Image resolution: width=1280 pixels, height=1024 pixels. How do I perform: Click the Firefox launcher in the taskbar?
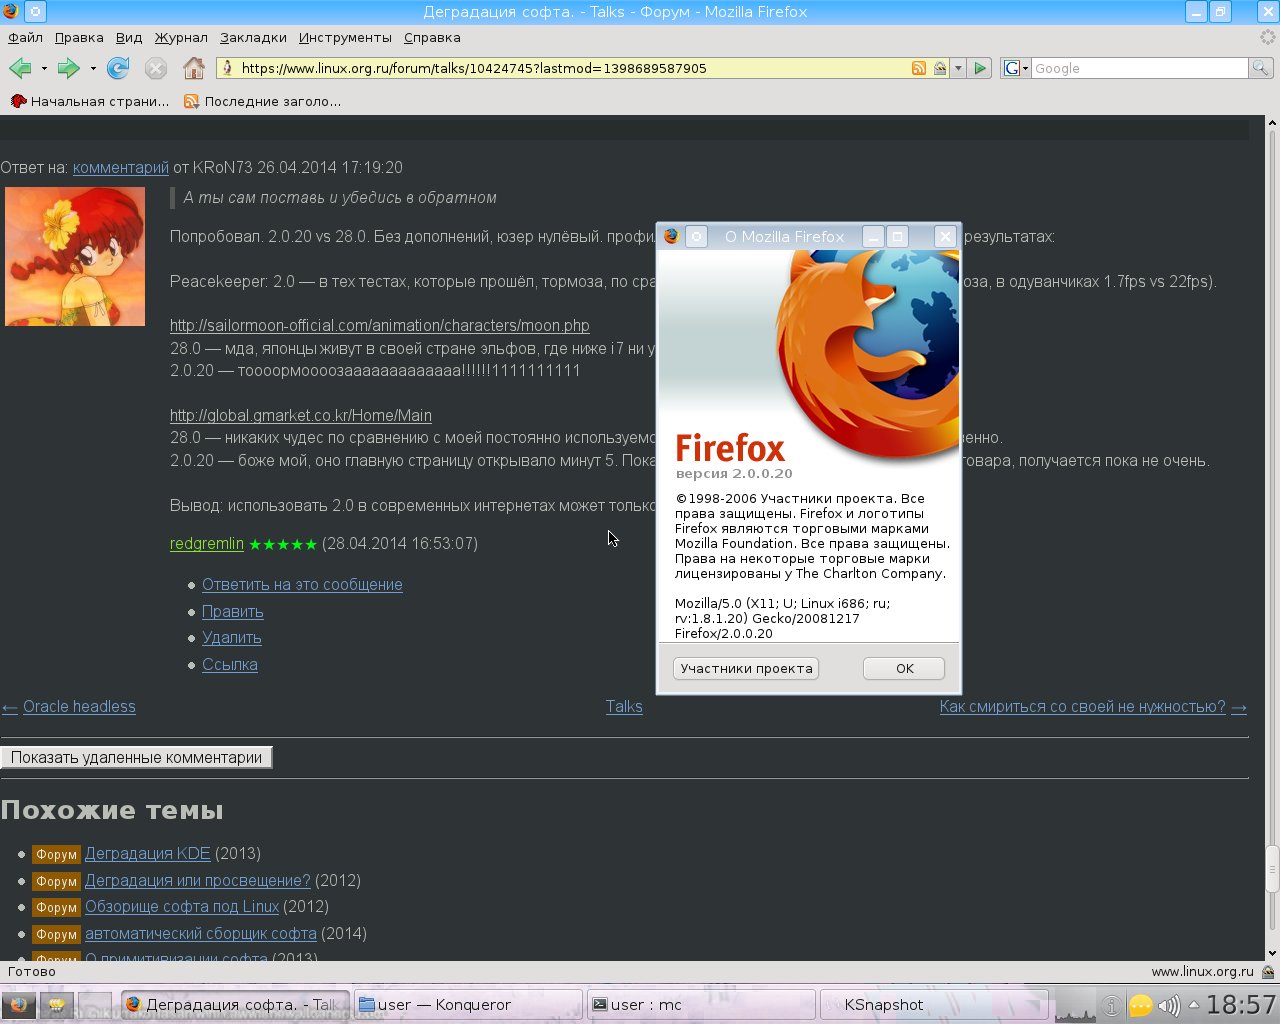click(18, 1005)
